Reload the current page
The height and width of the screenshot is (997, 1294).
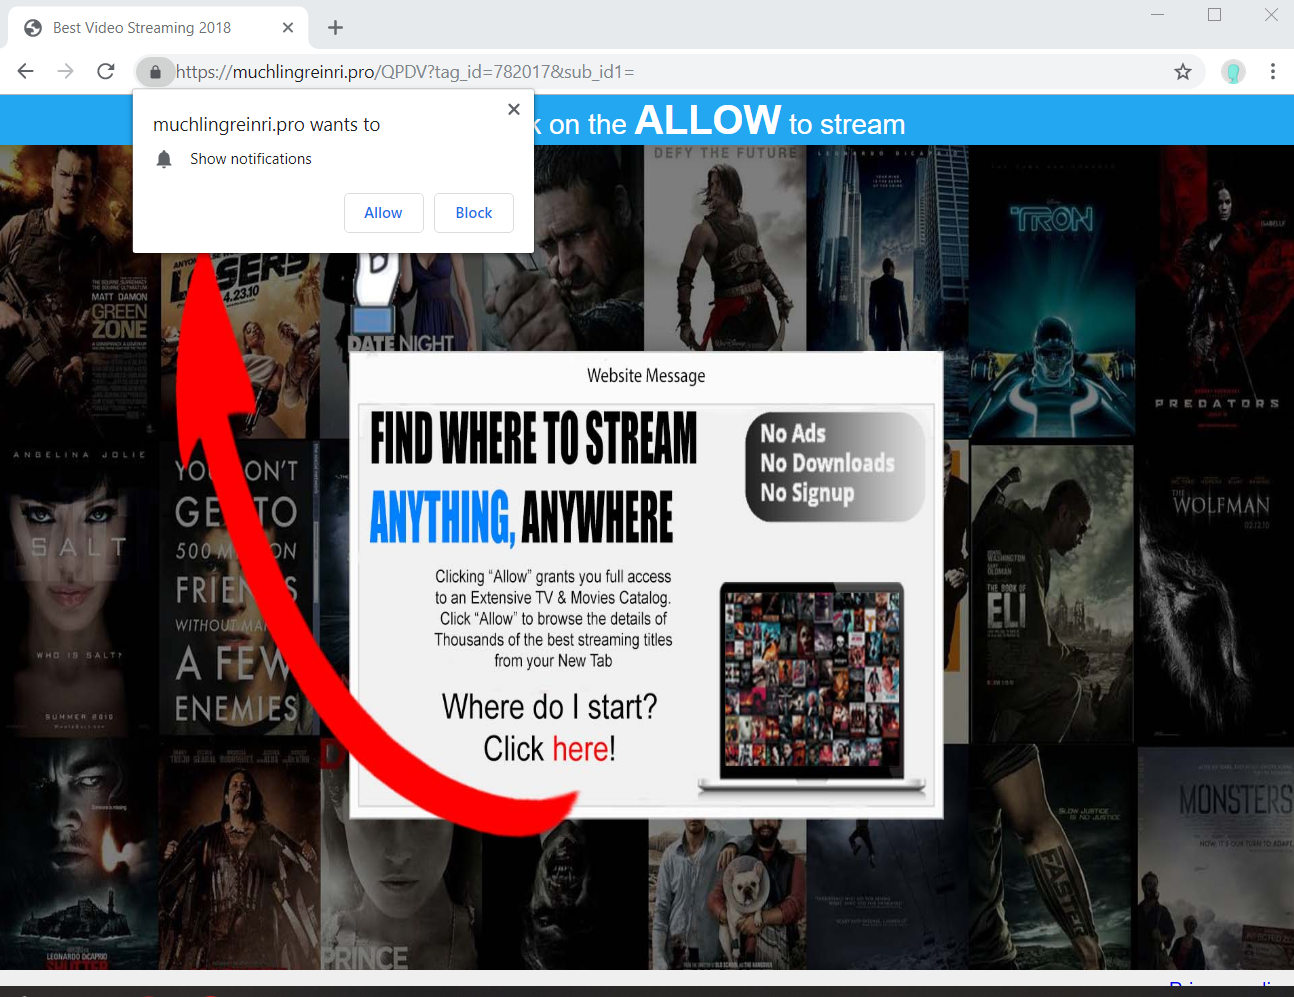106,71
